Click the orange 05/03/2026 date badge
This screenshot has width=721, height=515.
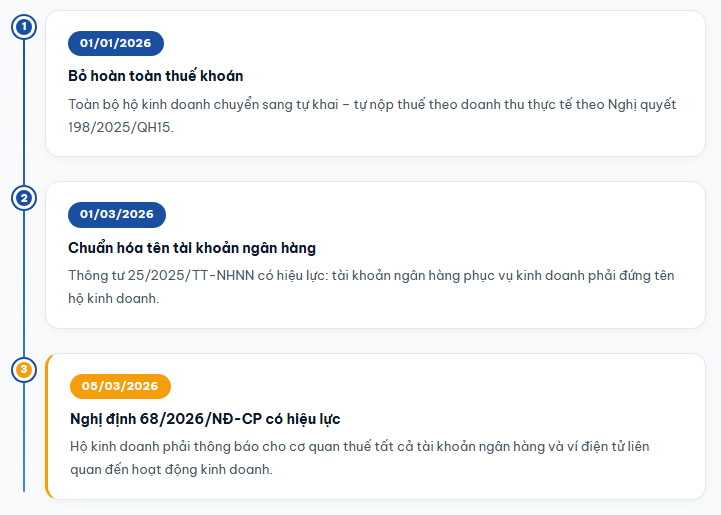click(120, 386)
